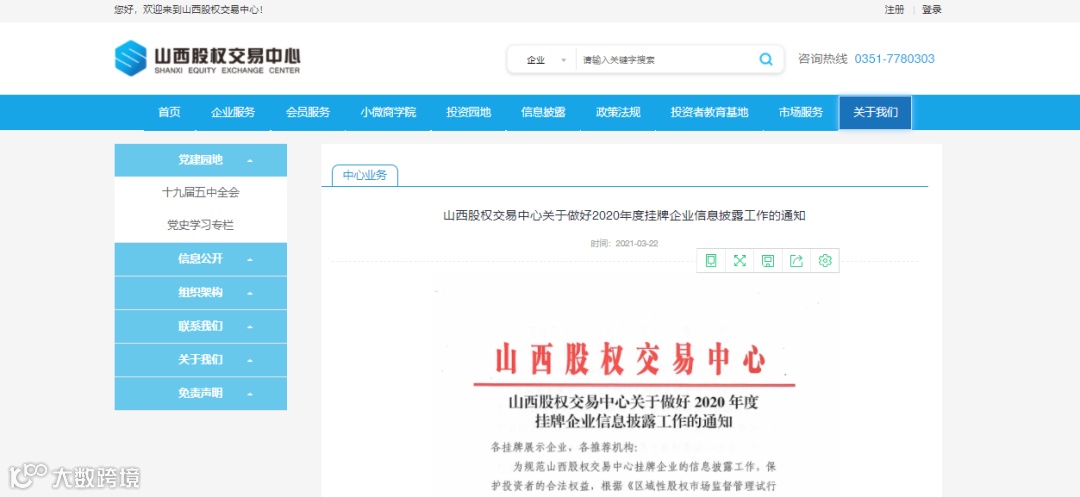Image resolution: width=1080 pixels, height=497 pixels.
Task: Click the date text 2021-03-22
Action: click(x=637, y=243)
